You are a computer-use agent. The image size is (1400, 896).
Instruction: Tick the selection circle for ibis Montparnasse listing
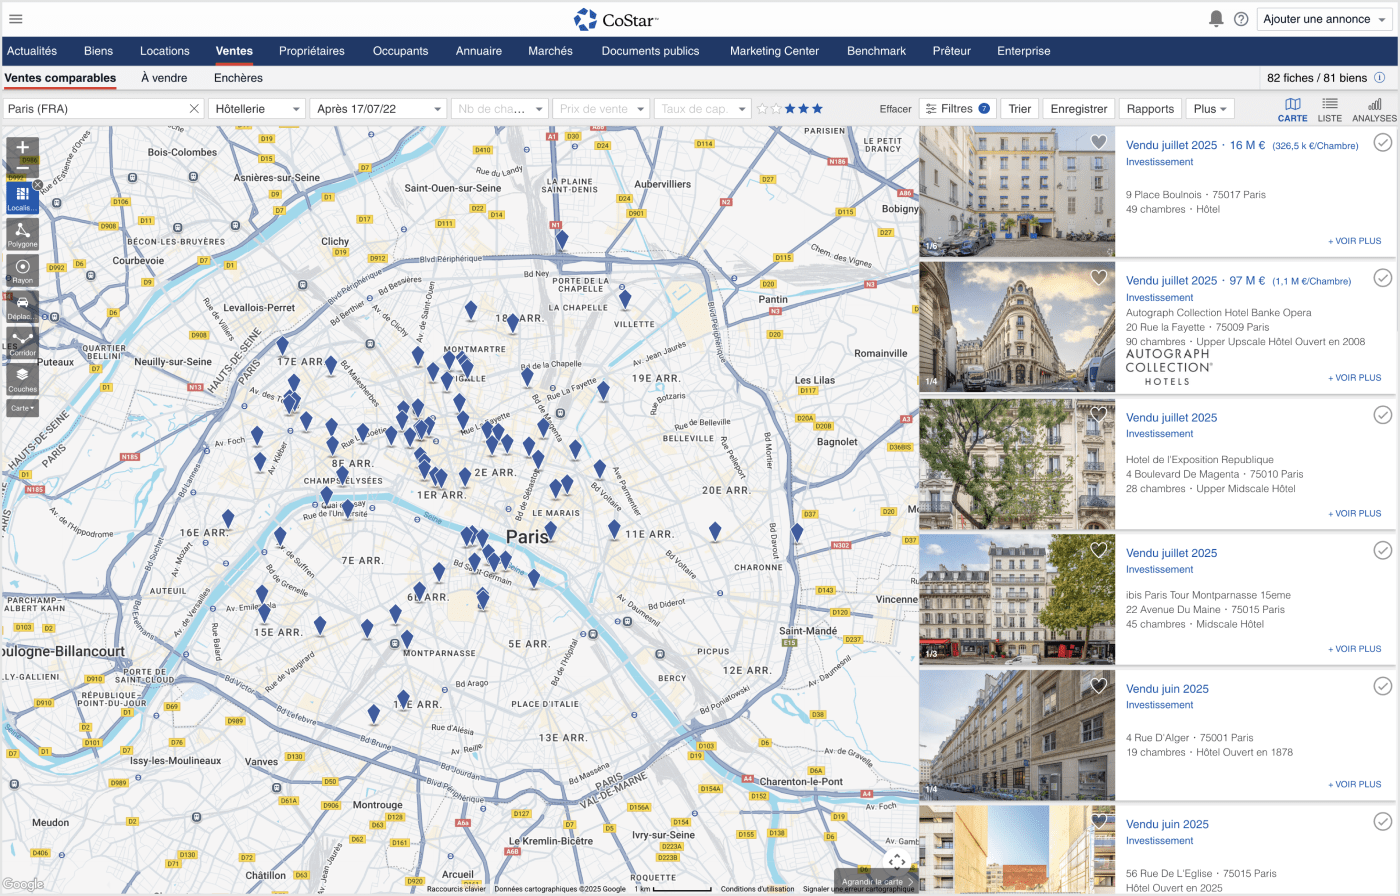[x=1382, y=550]
